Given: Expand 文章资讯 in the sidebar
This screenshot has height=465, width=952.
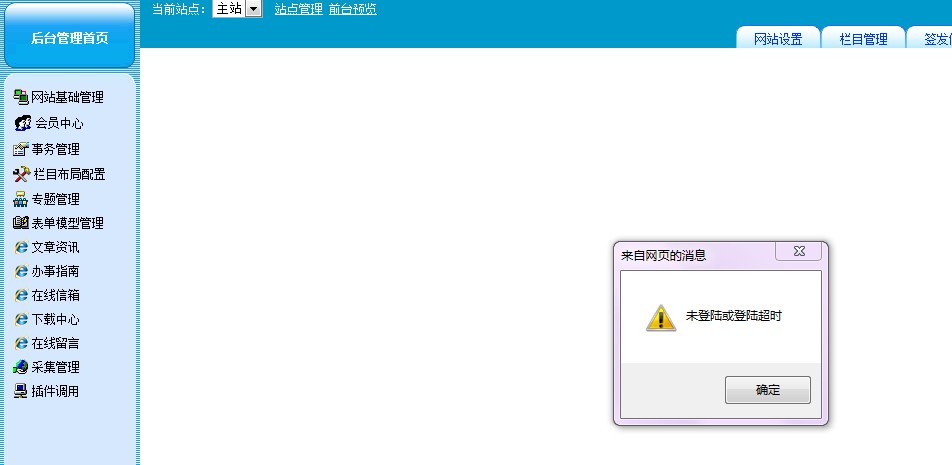Looking at the screenshot, I should click(x=55, y=247).
